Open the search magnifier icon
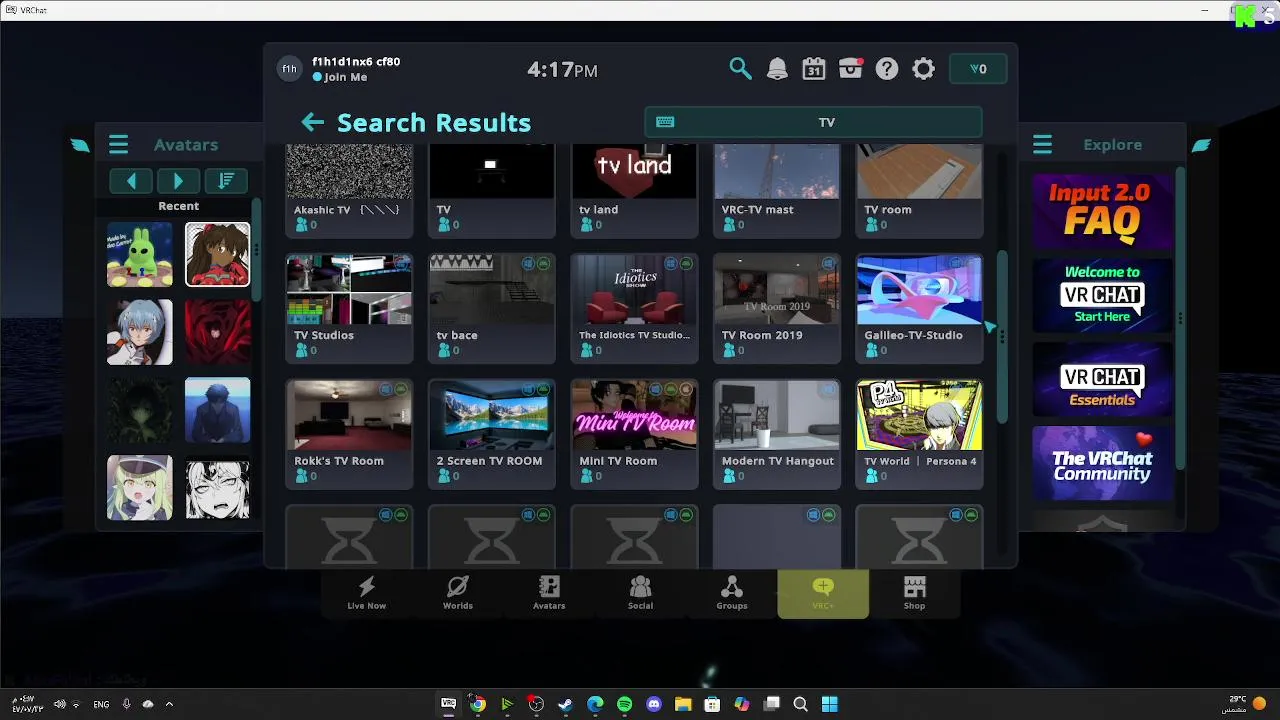Image resolution: width=1280 pixels, height=720 pixels. tap(740, 69)
